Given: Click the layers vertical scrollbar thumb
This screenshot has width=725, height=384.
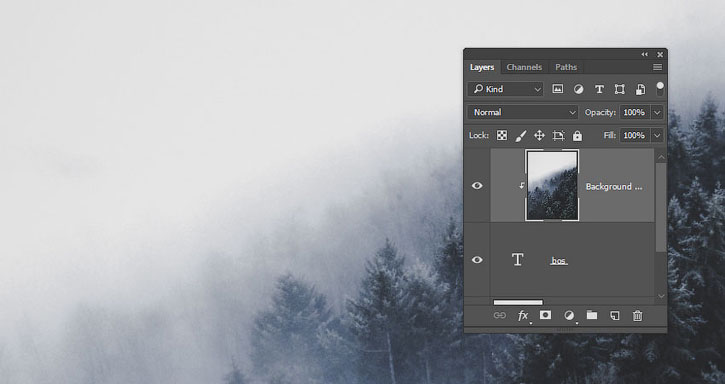Looking at the screenshot, I should click(x=661, y=207).
